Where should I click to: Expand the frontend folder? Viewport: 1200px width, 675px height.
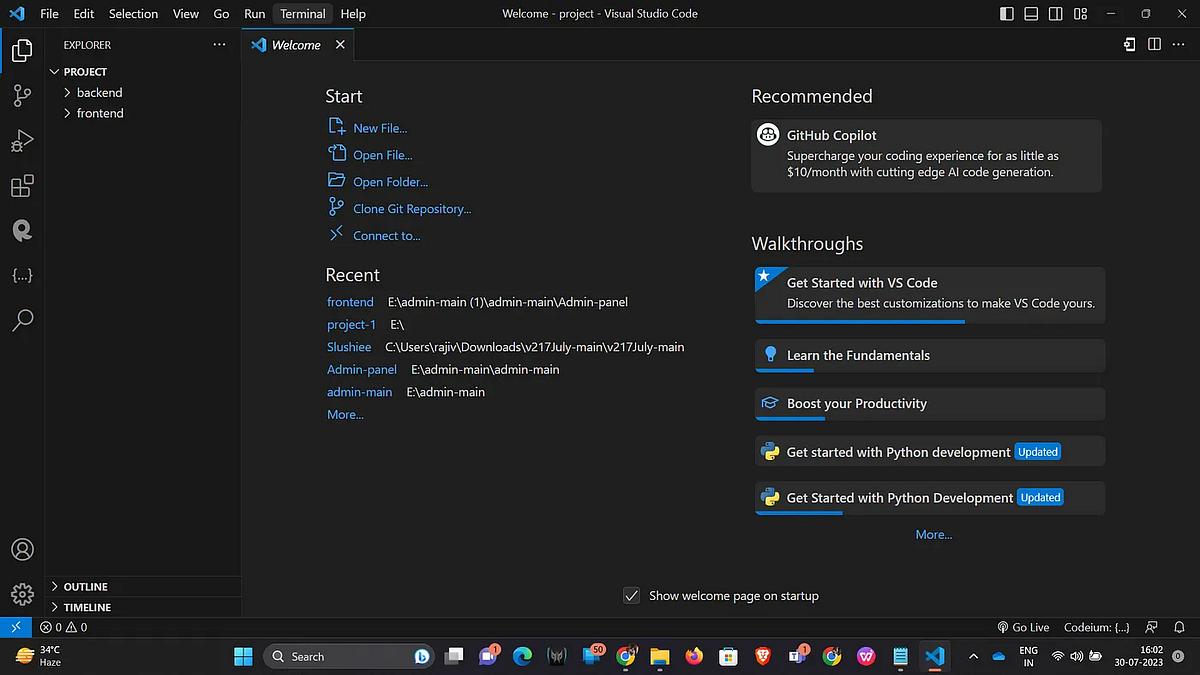(145, 113)
